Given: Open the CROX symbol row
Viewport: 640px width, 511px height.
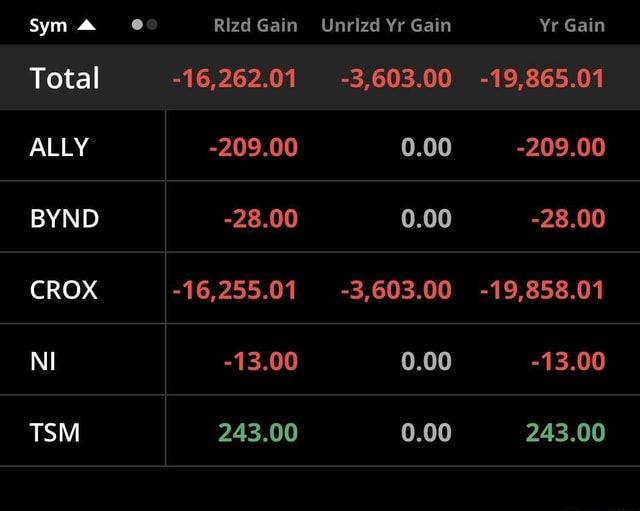Looking at the screenshot, I should 64,290.
